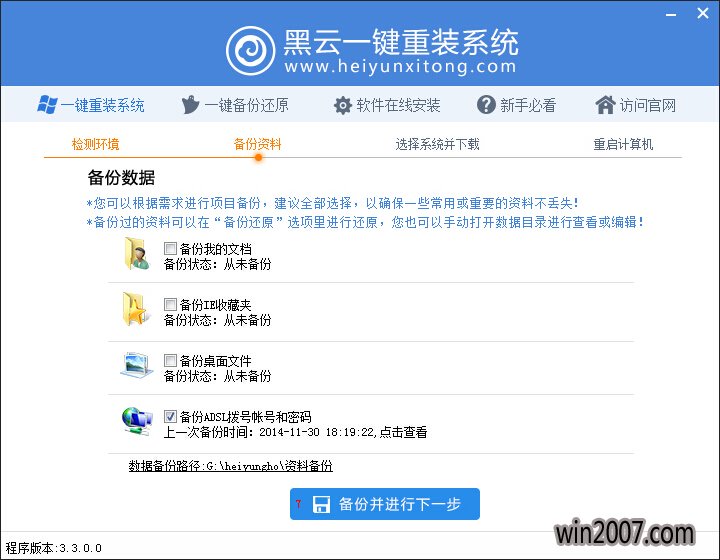
Task: Click 备份状态 text under 备份IE收藏夹
Action: click(218, 320)
